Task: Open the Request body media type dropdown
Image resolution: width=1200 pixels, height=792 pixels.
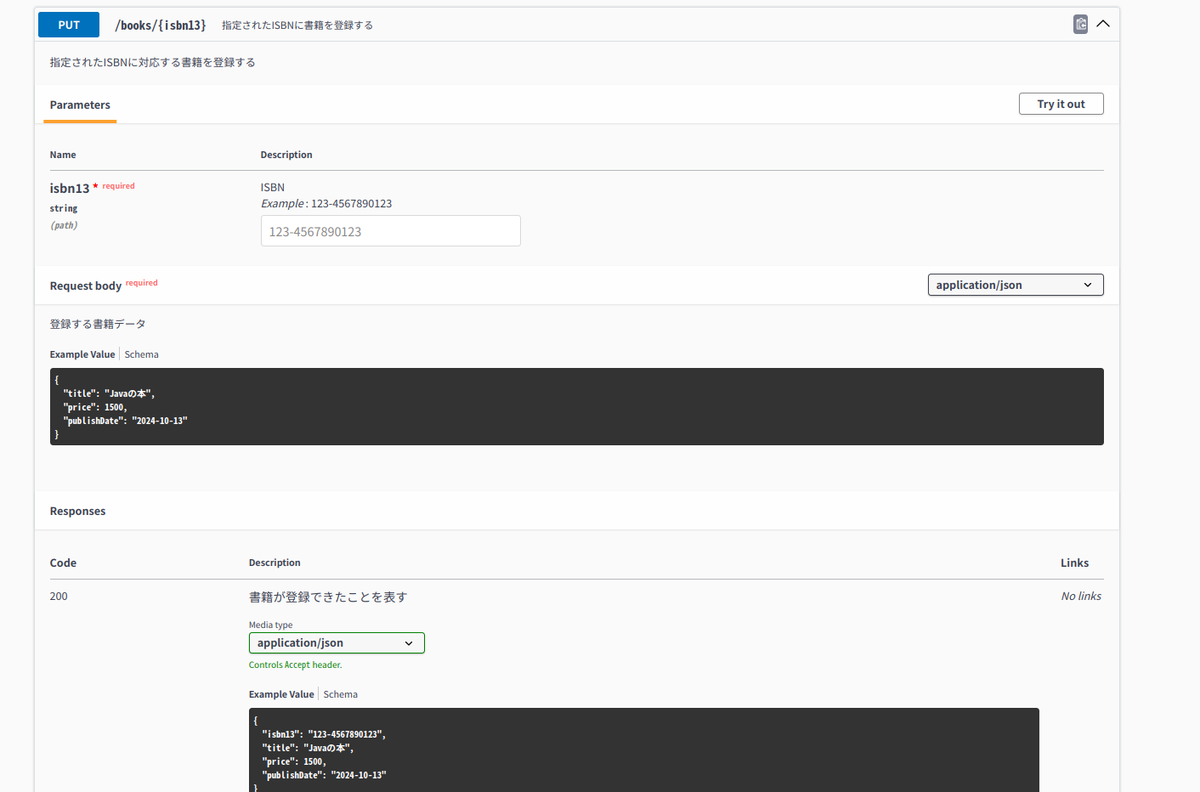Action: (1015, 284)
